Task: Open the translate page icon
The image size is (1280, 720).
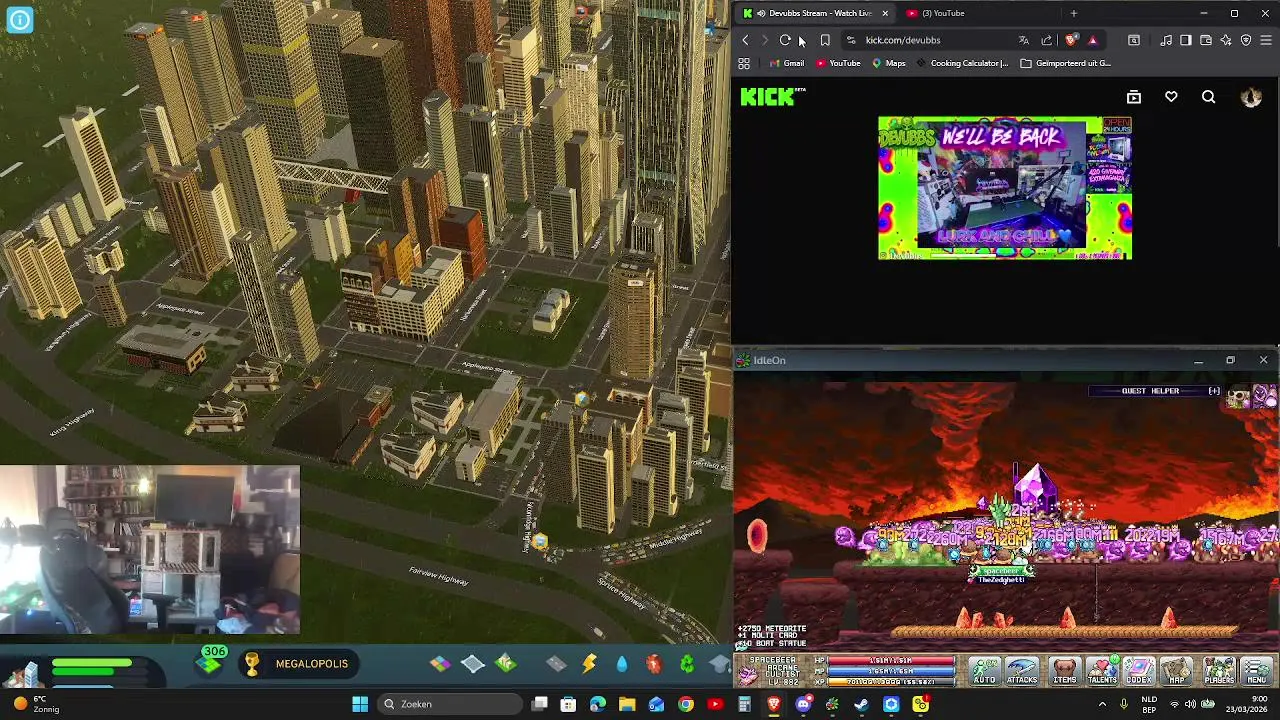Action: (1023, 40)
